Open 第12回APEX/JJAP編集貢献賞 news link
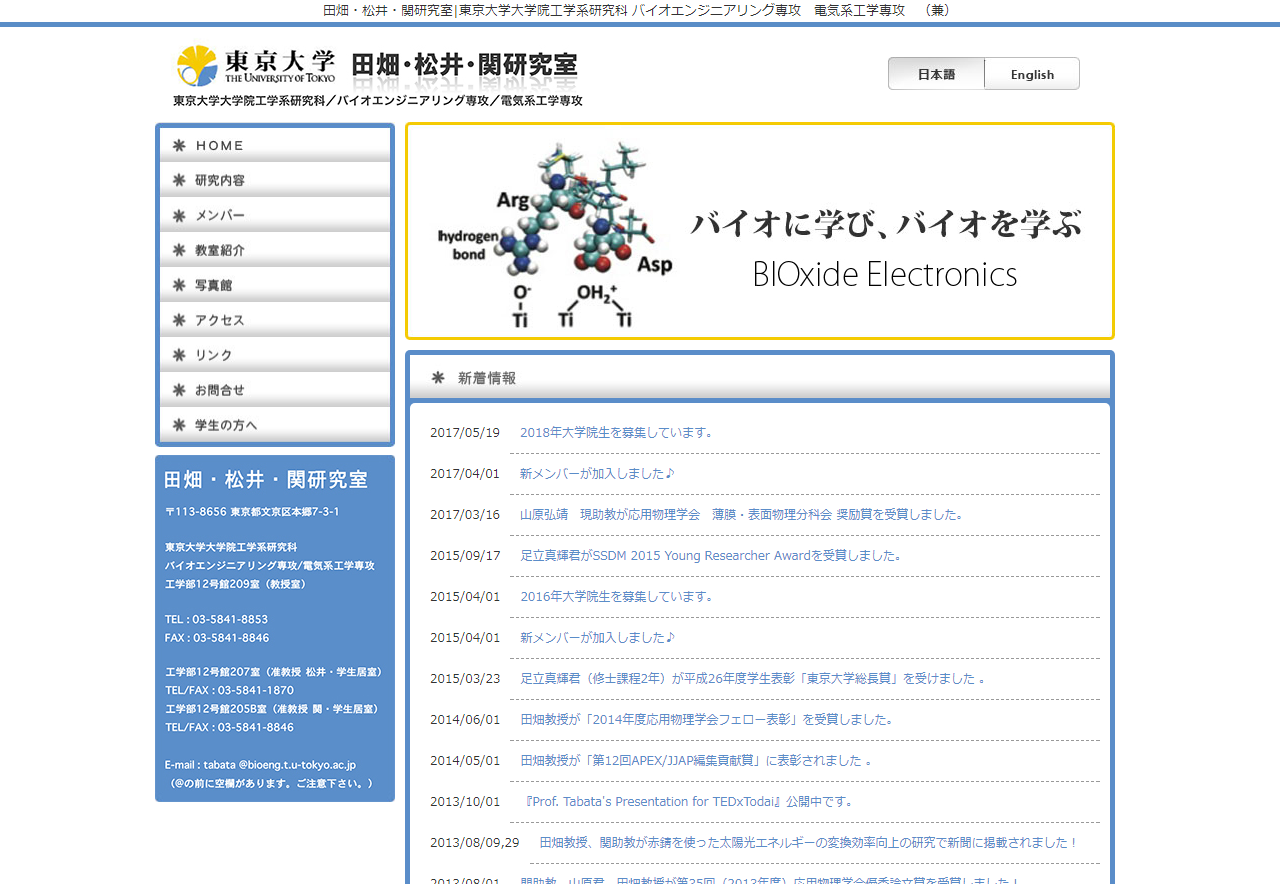1280x884 pixels. click(697, 761)
